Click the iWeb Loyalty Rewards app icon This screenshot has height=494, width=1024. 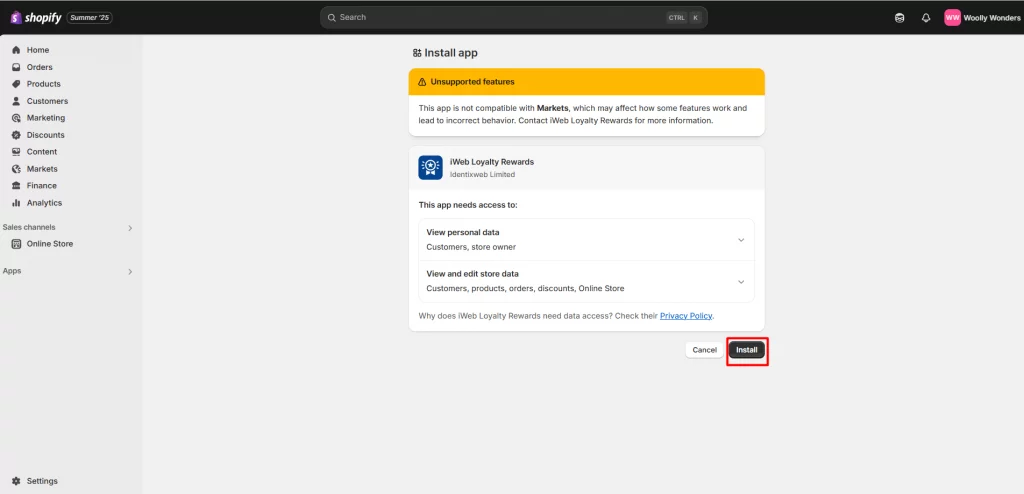tap(430, 167)
